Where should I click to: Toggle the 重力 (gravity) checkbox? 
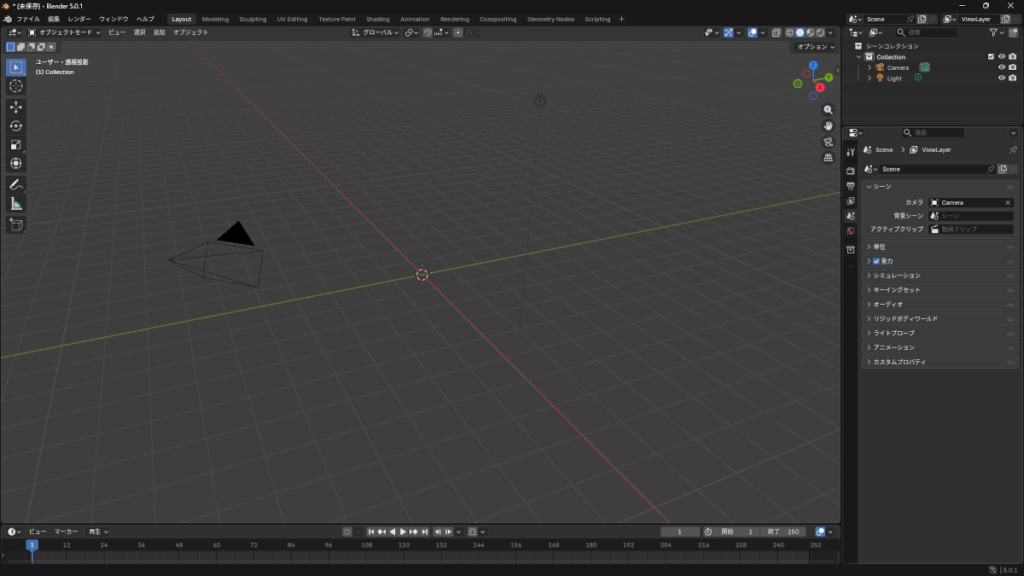(x=876, y=261)
